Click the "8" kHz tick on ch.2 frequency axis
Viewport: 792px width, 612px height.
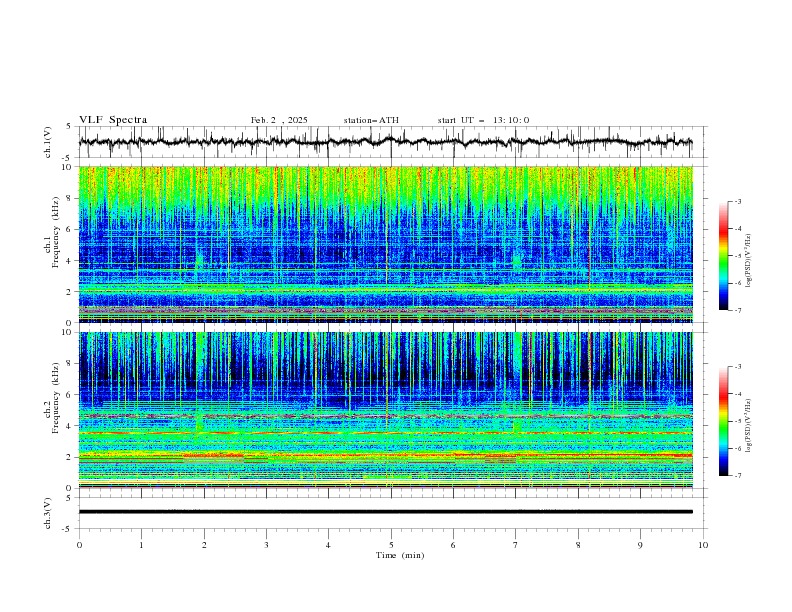click(71, 364)
